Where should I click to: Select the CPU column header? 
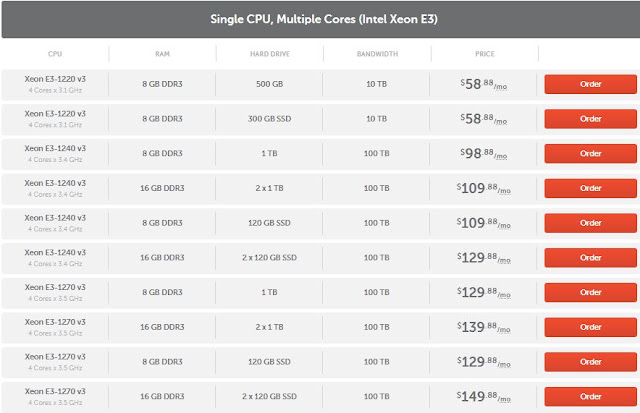click(55, 54)
